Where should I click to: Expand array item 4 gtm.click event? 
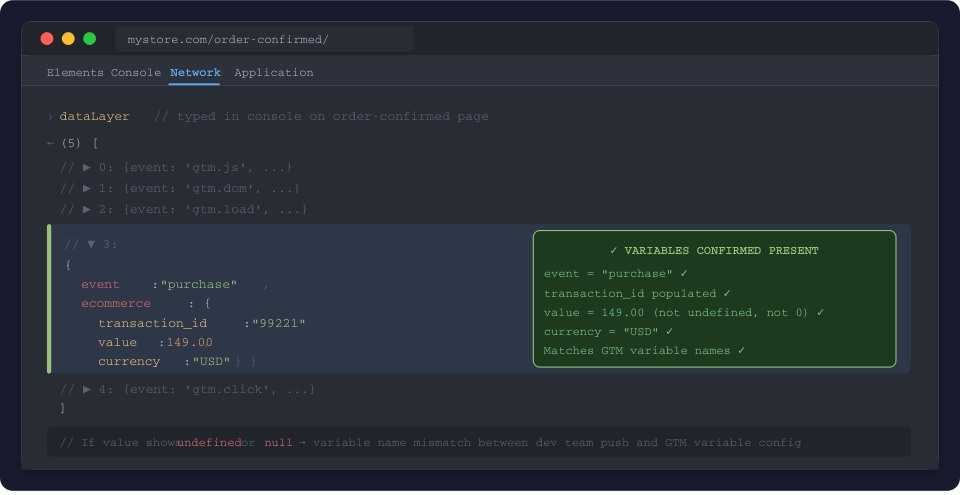[x=87, y=389]
